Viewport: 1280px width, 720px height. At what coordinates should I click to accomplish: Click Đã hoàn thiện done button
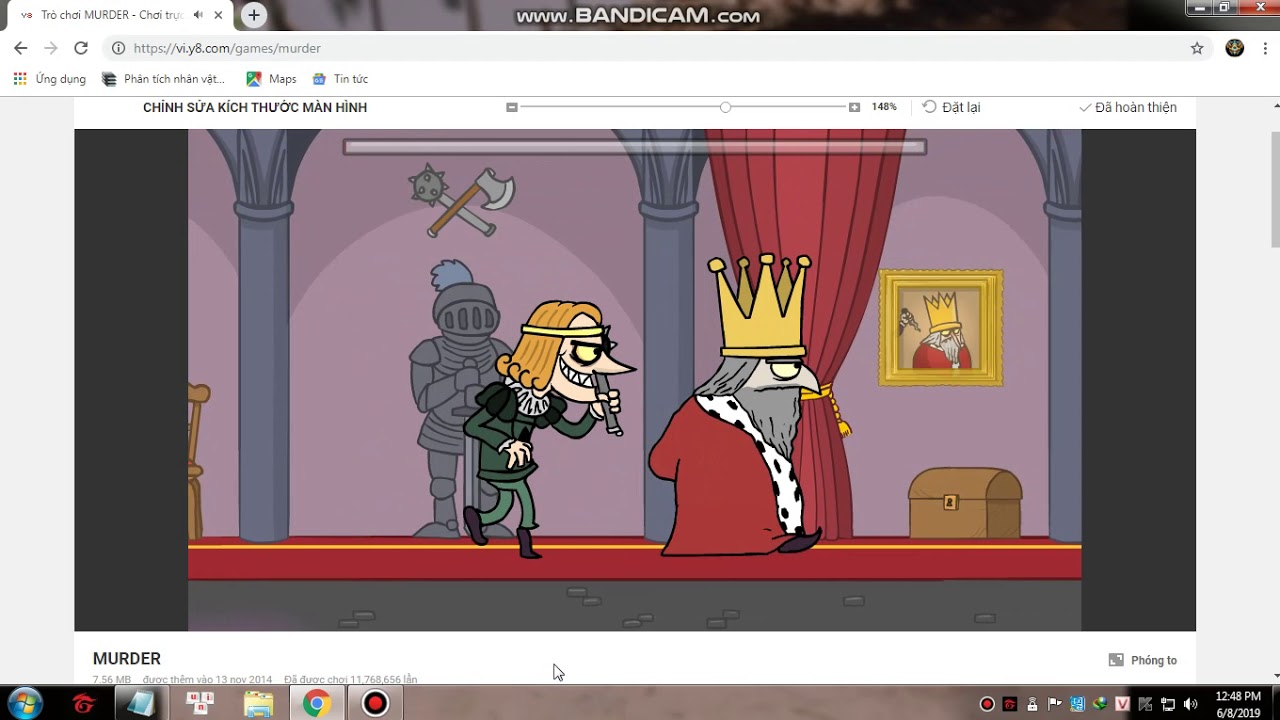click(1128, 107)
